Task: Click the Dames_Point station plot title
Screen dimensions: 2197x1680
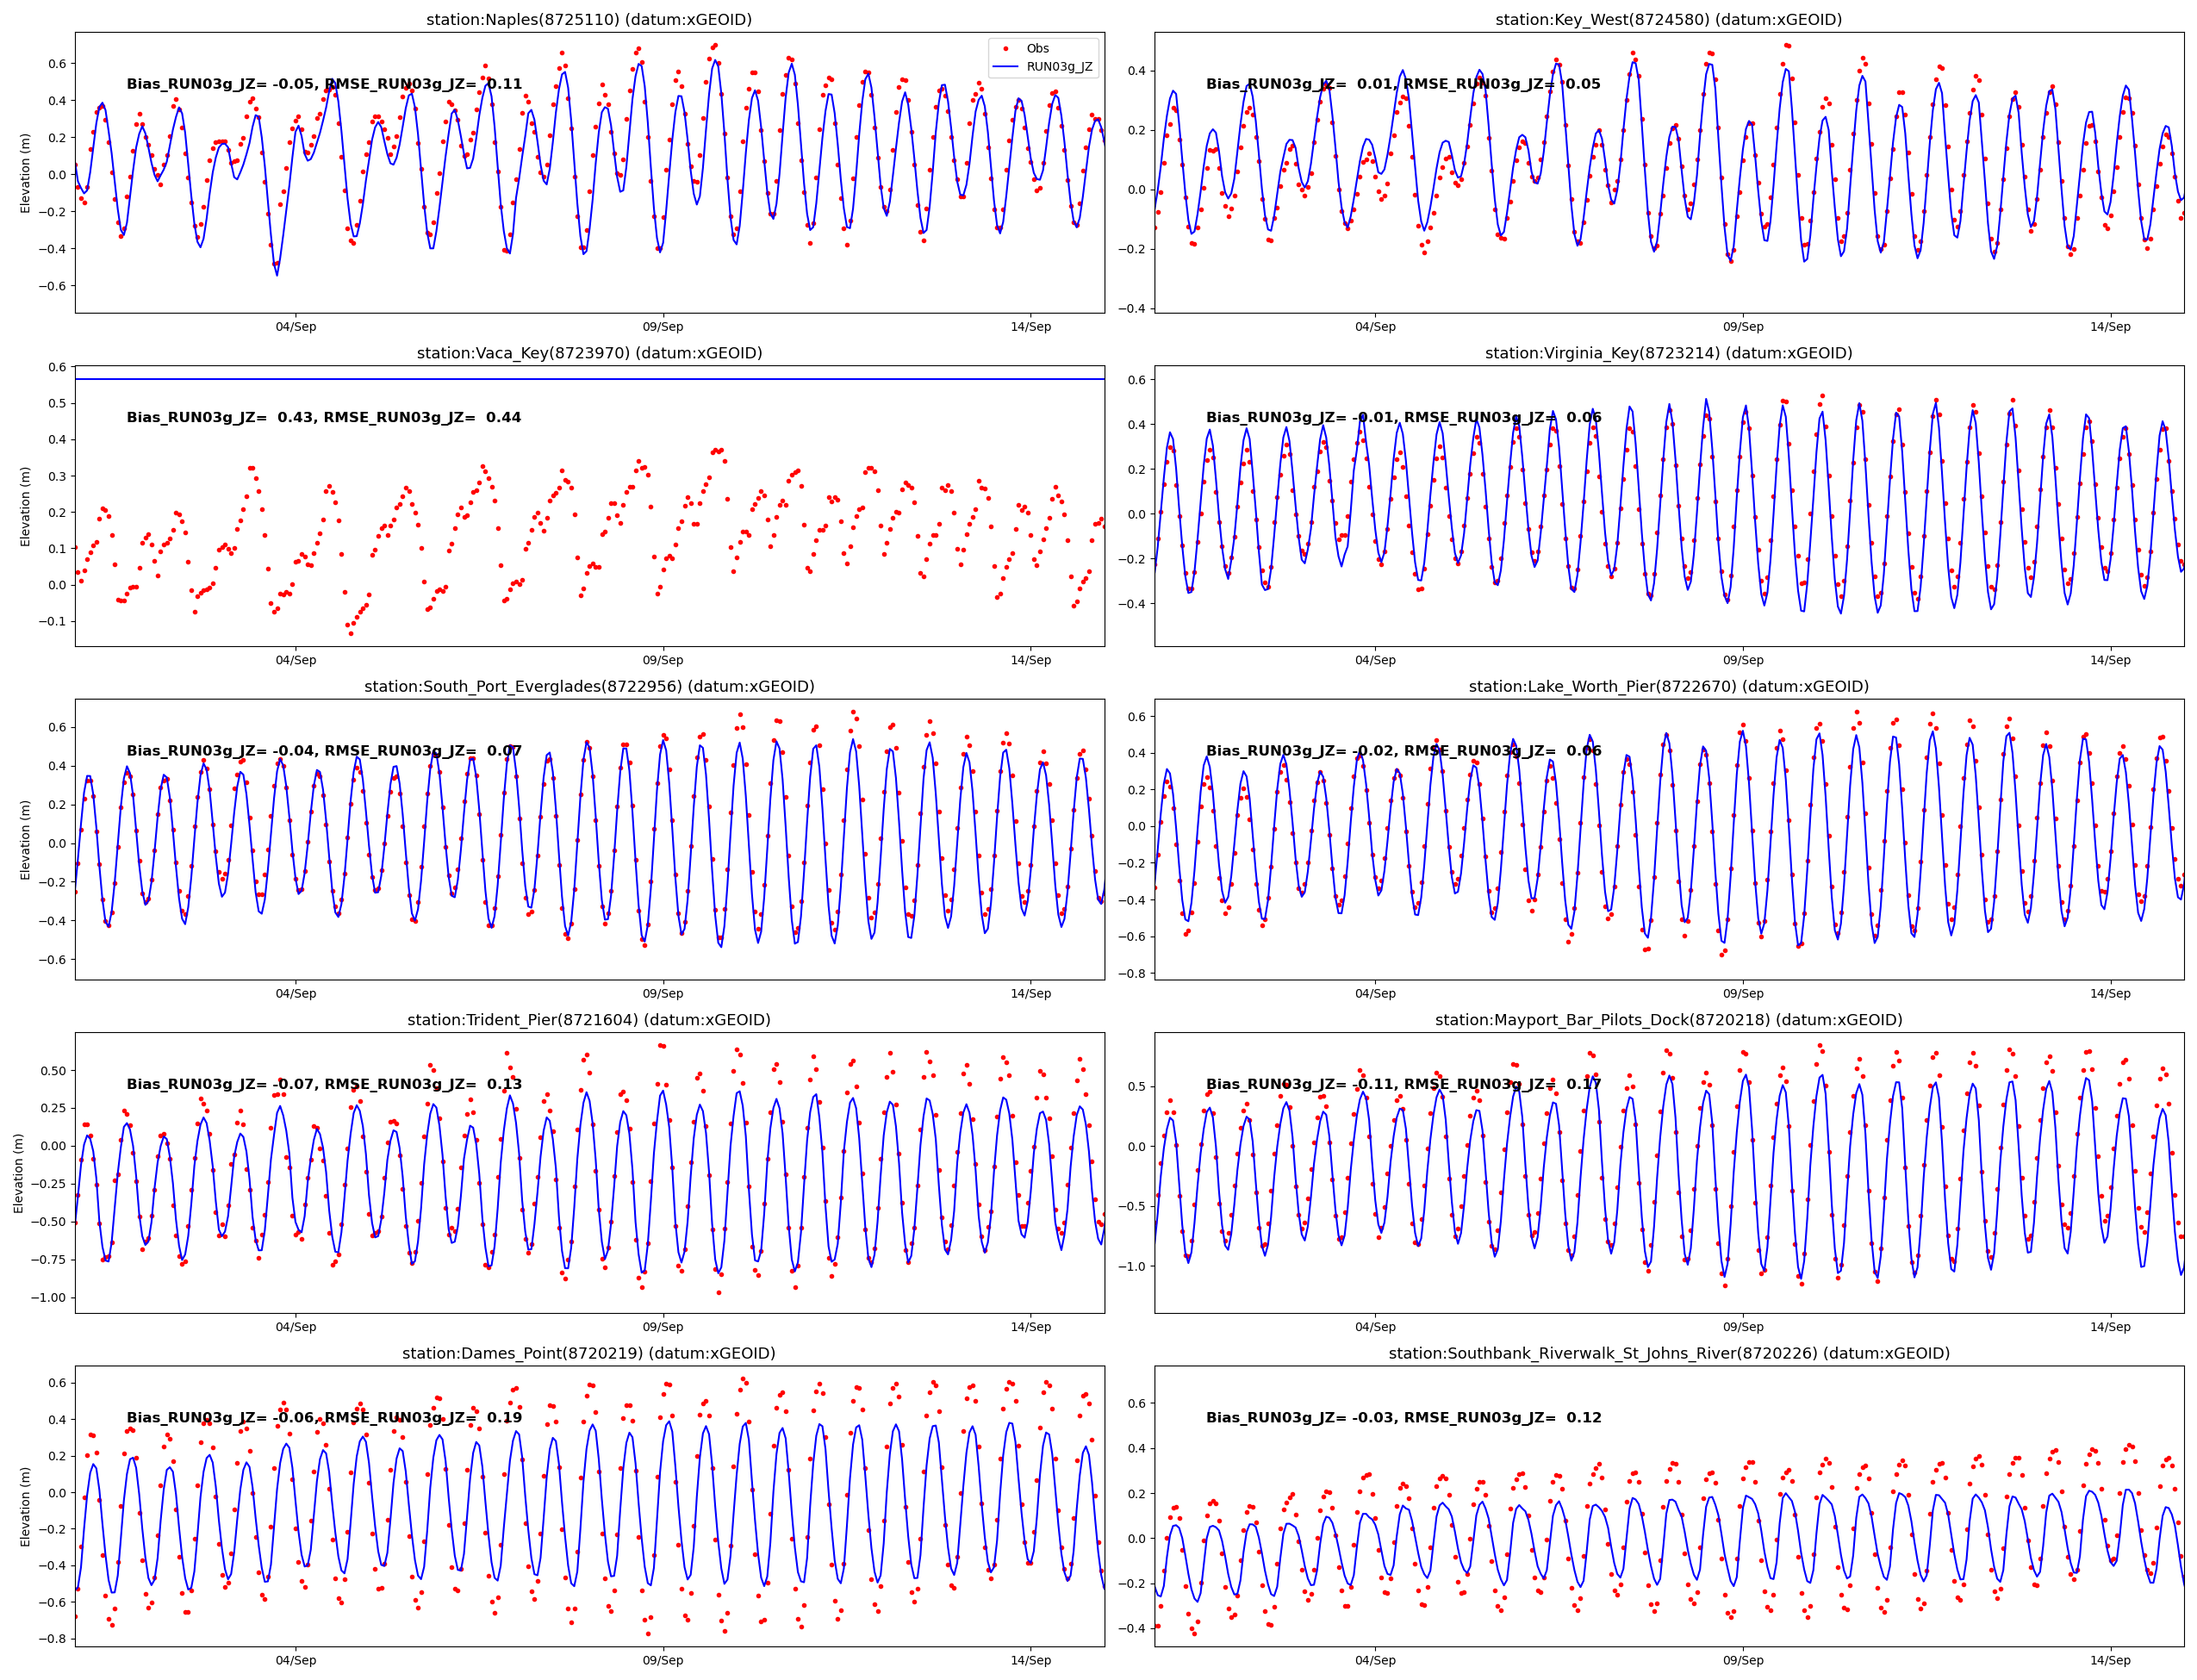Action: (x=589, y=1354)
